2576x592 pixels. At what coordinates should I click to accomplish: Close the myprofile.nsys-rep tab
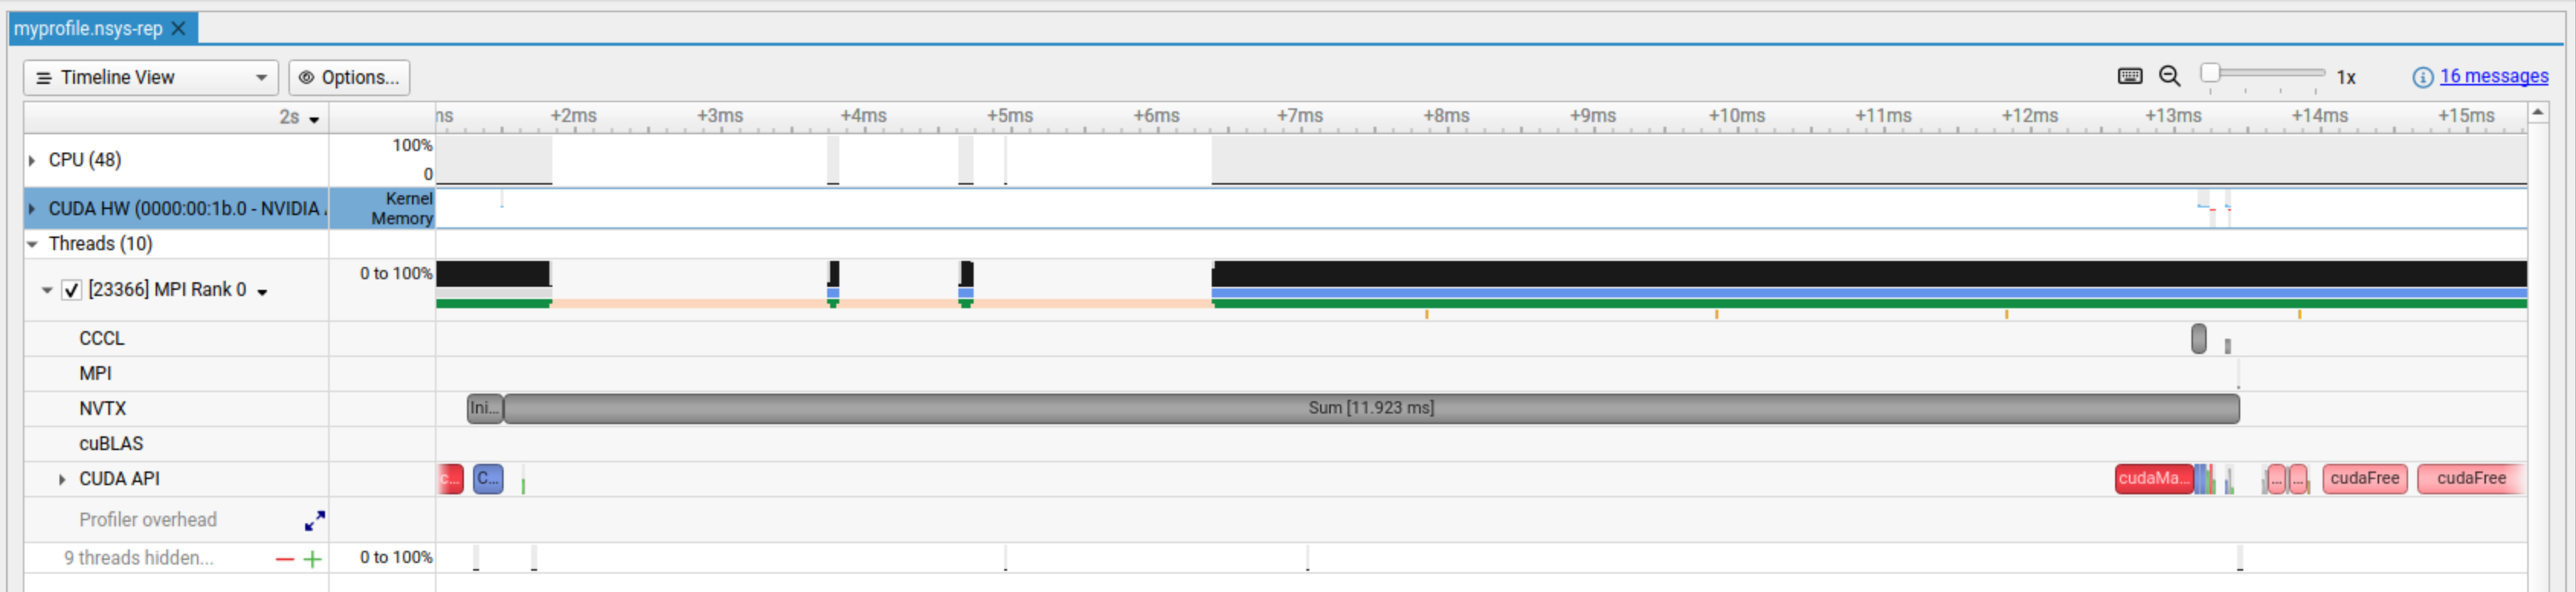tap(179, 28)
